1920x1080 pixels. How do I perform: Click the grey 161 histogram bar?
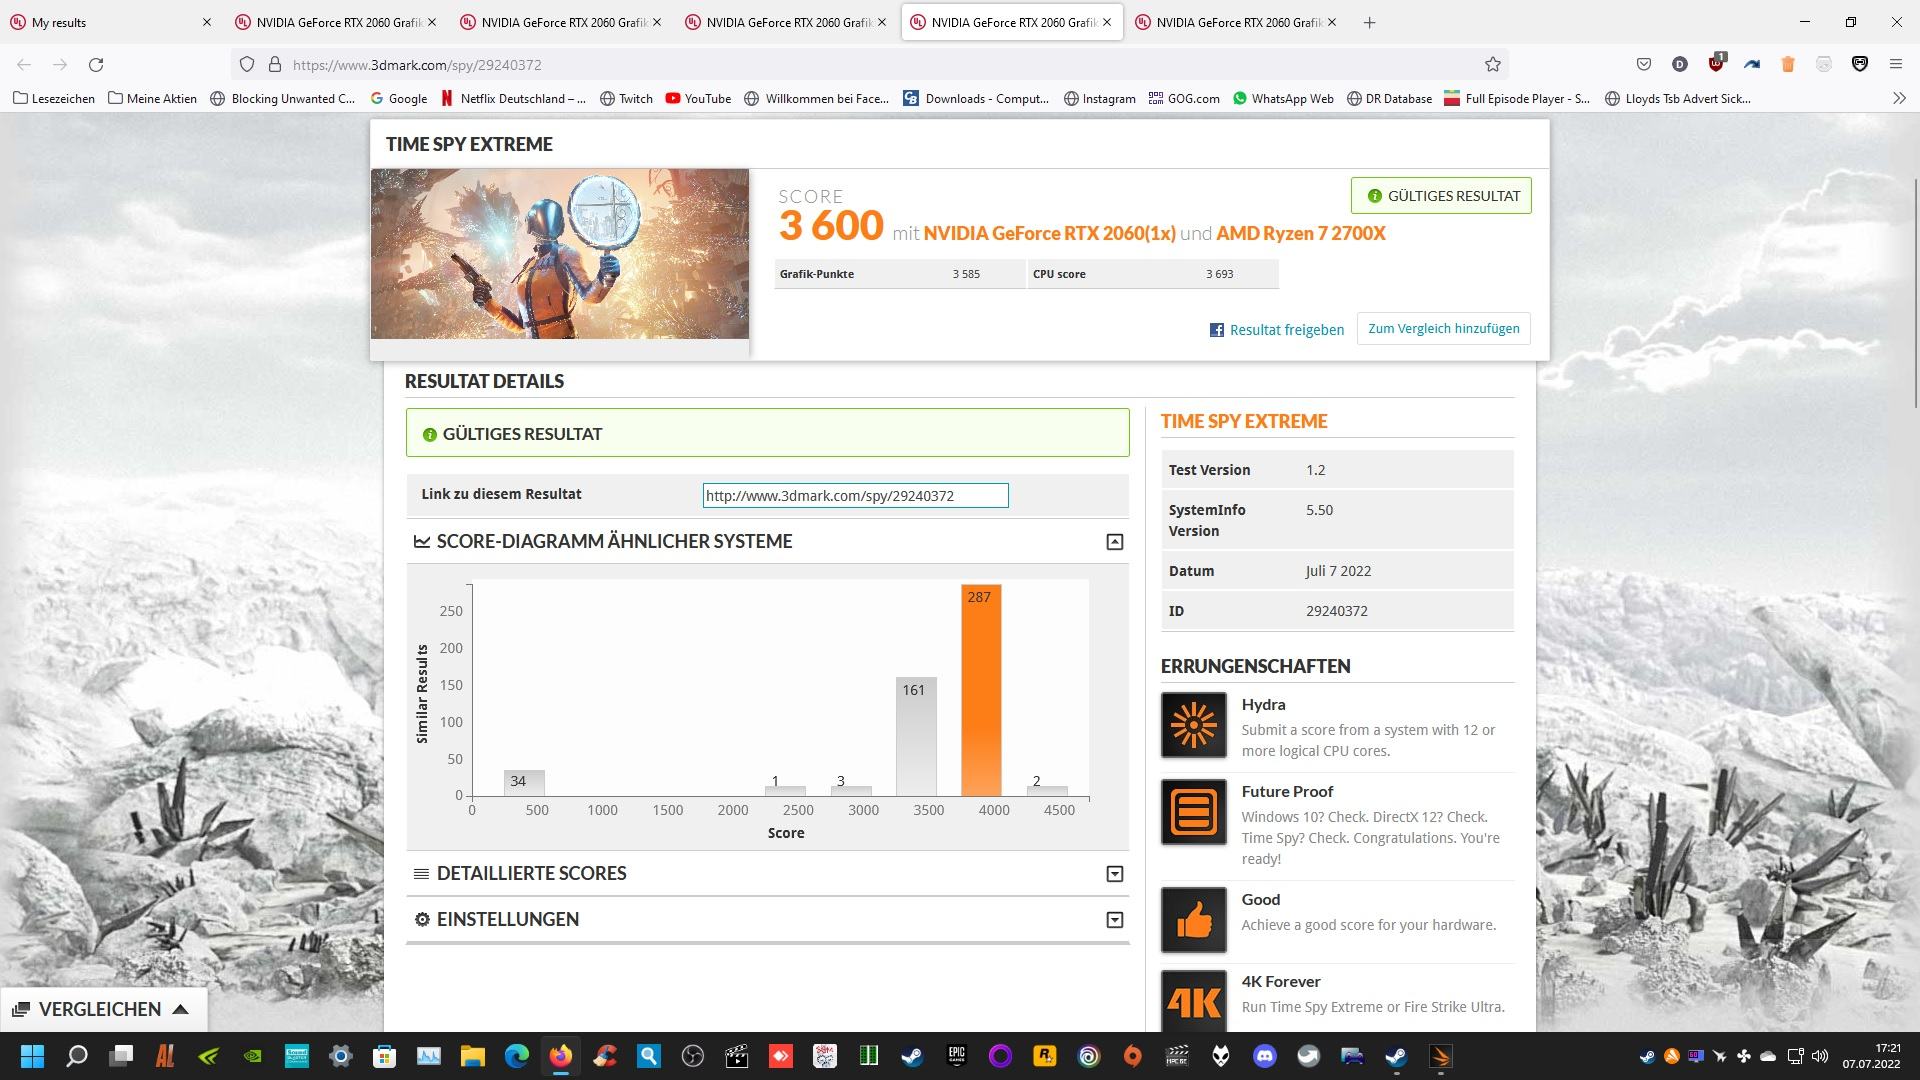915,737
